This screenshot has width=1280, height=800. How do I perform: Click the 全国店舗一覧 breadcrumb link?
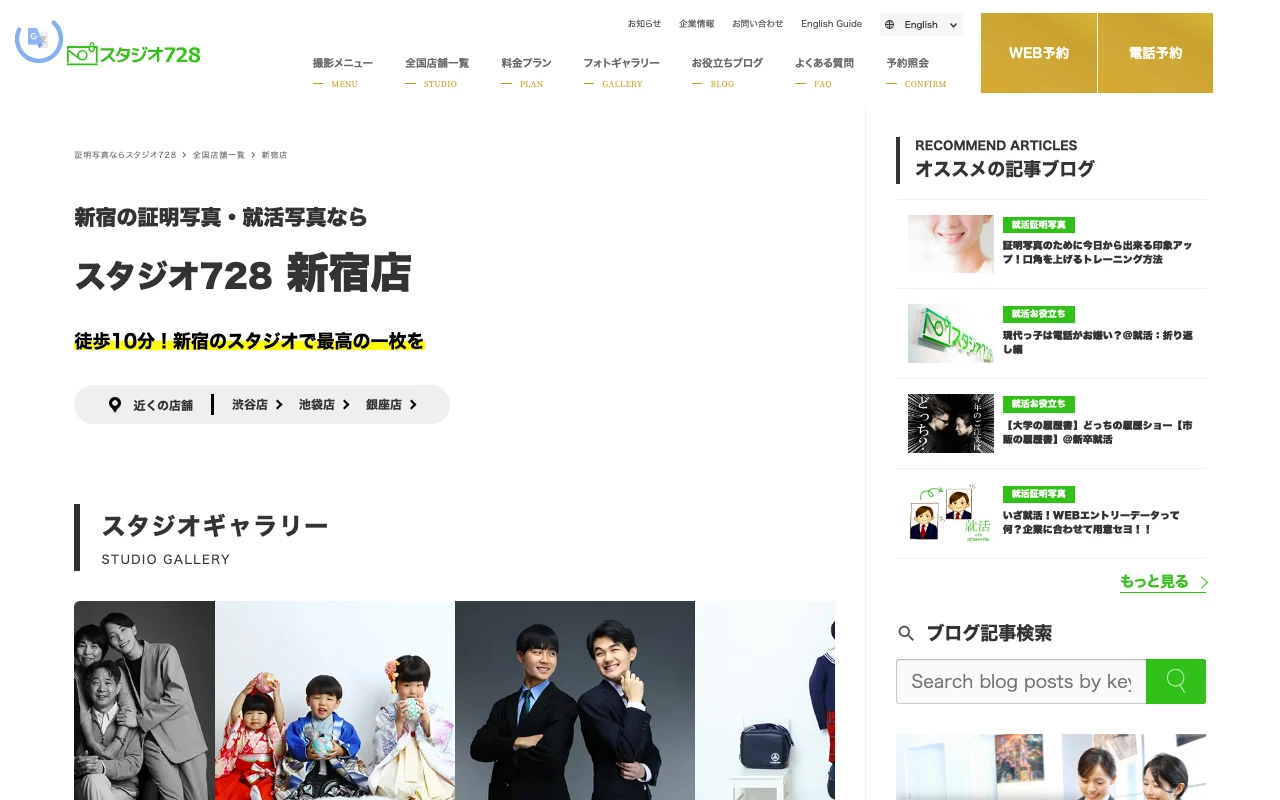218,155
